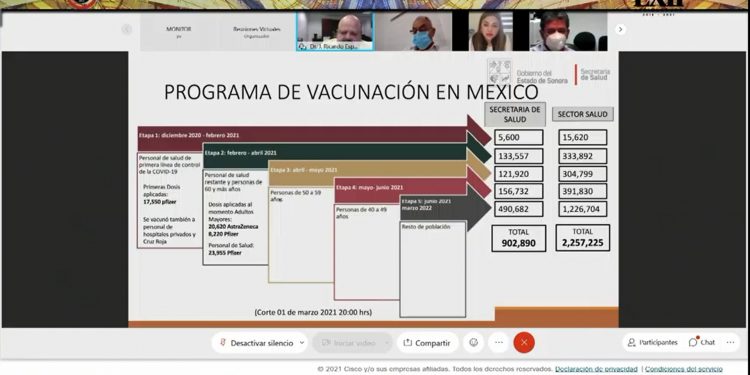
Task: Click the slide title PROGRAMA DE VACUNACIÓN EN MEXICO
Action: (351, 92)
